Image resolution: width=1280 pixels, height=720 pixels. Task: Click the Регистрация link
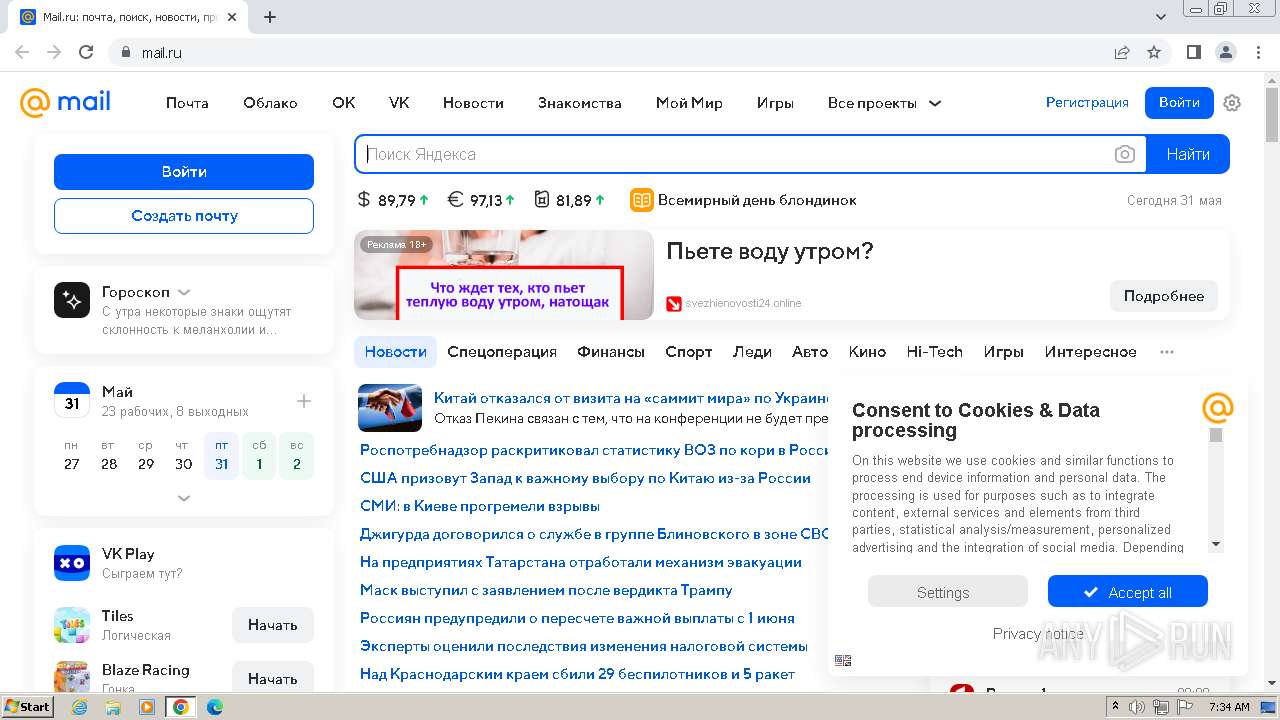point(1087,103)
